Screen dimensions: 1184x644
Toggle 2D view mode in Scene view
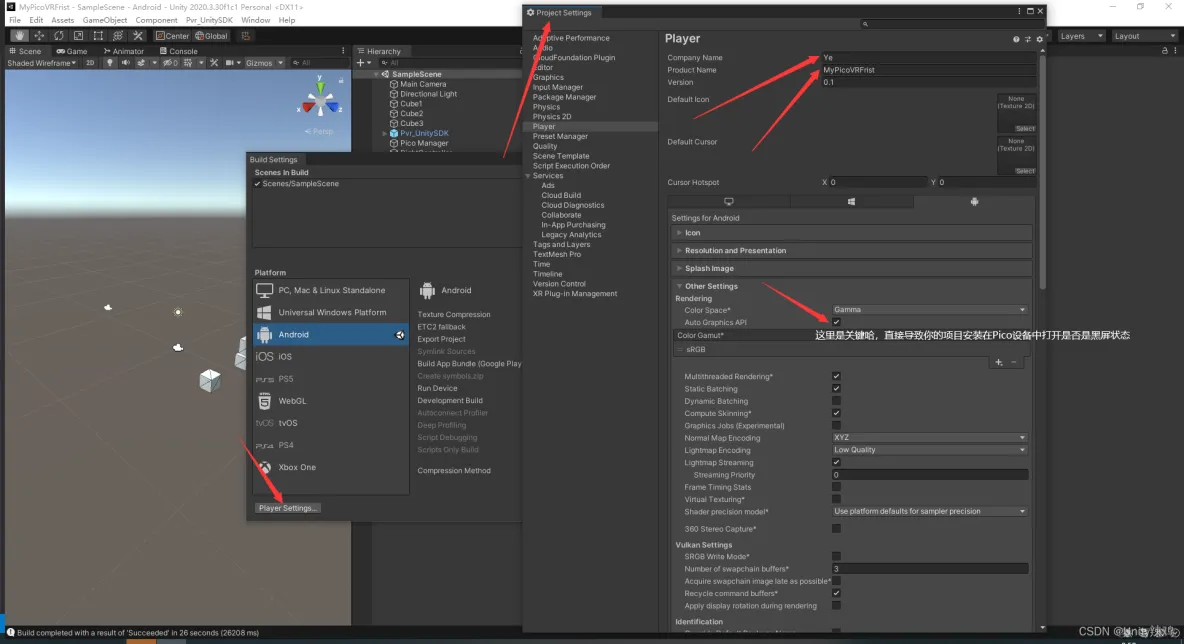click(90, 63)
